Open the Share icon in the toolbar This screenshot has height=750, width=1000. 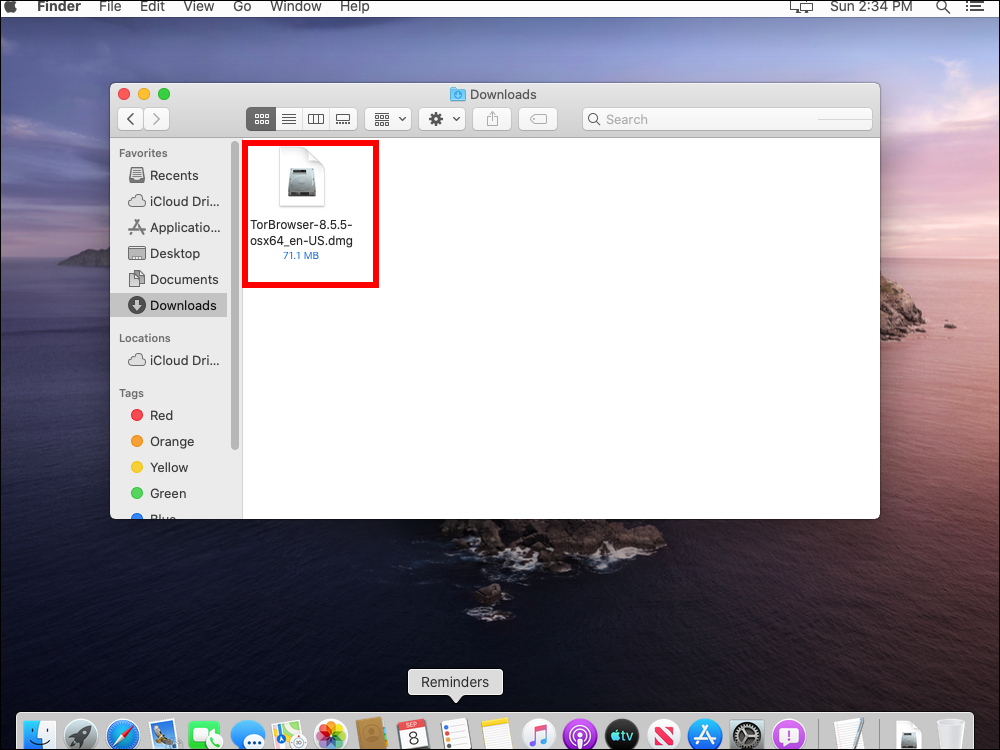pos(491,118)
